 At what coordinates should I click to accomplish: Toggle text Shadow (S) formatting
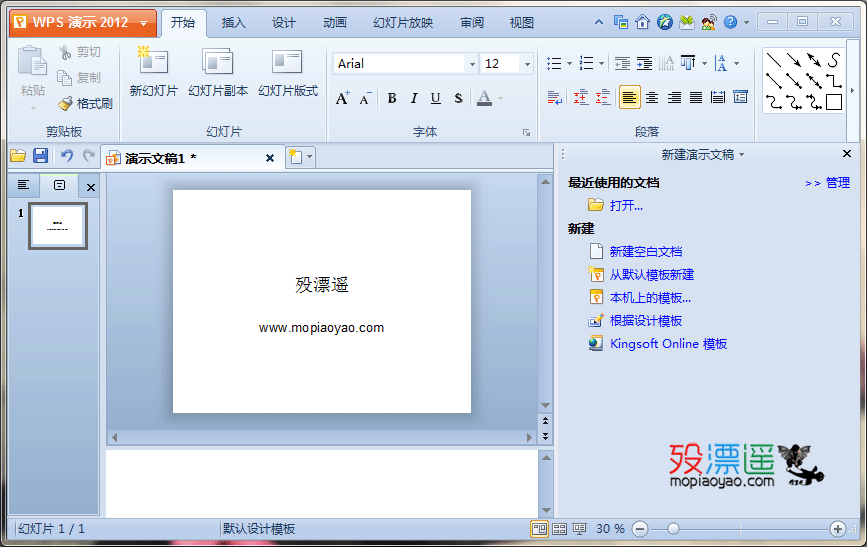click(458, 98)
